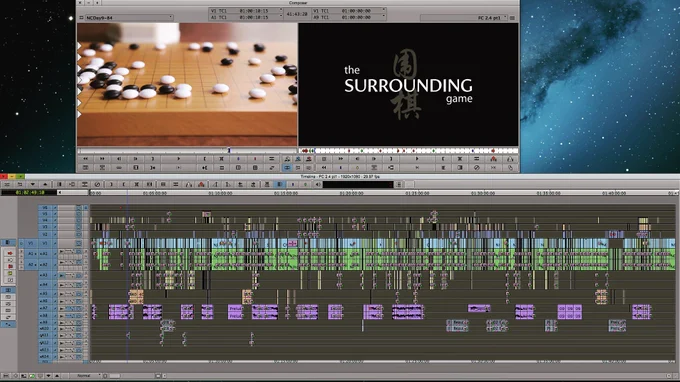Click green marker icon in timeline toolbar
The height and width of the screenshot is (382, 680).
point(305,184)
